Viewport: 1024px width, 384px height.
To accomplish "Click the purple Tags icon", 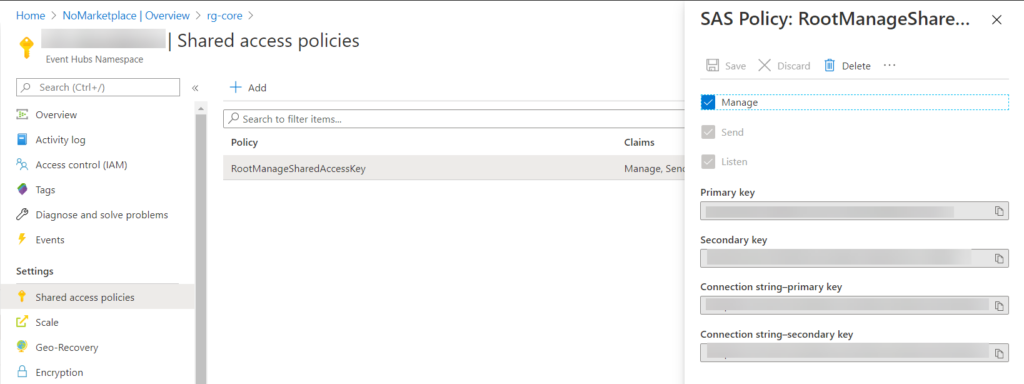I will pos(22,190).
